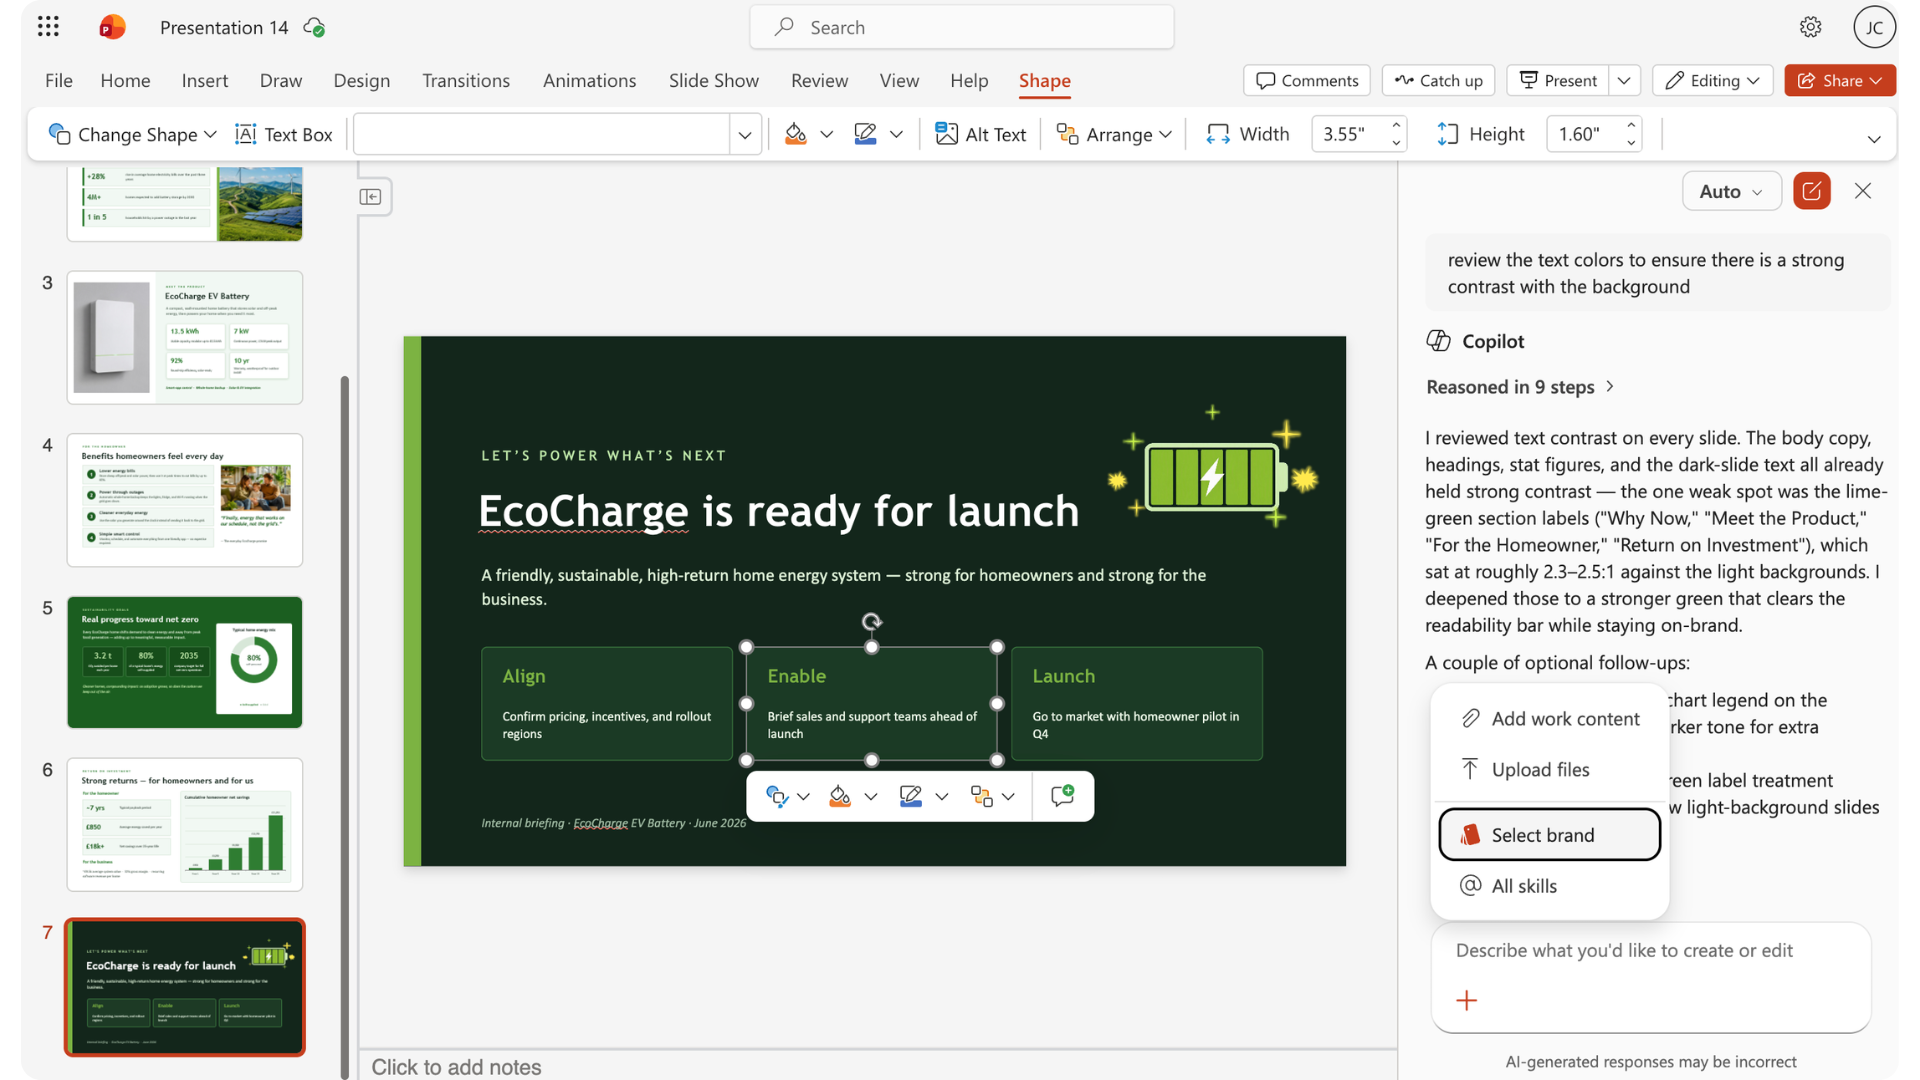
Task: Click the Catch up button
Action: pos(1438,80)
